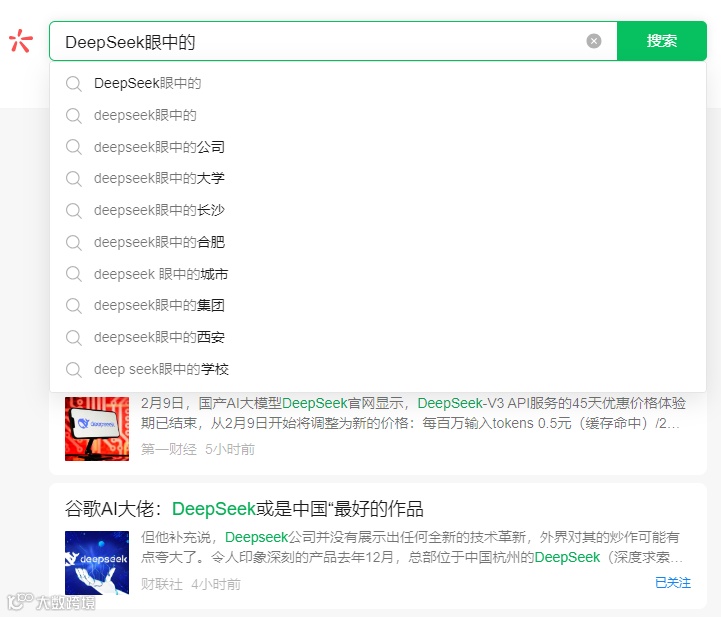Pick suggestion 'deepseek眼中的集团'

pyautogui.click(x=378, y=305)
